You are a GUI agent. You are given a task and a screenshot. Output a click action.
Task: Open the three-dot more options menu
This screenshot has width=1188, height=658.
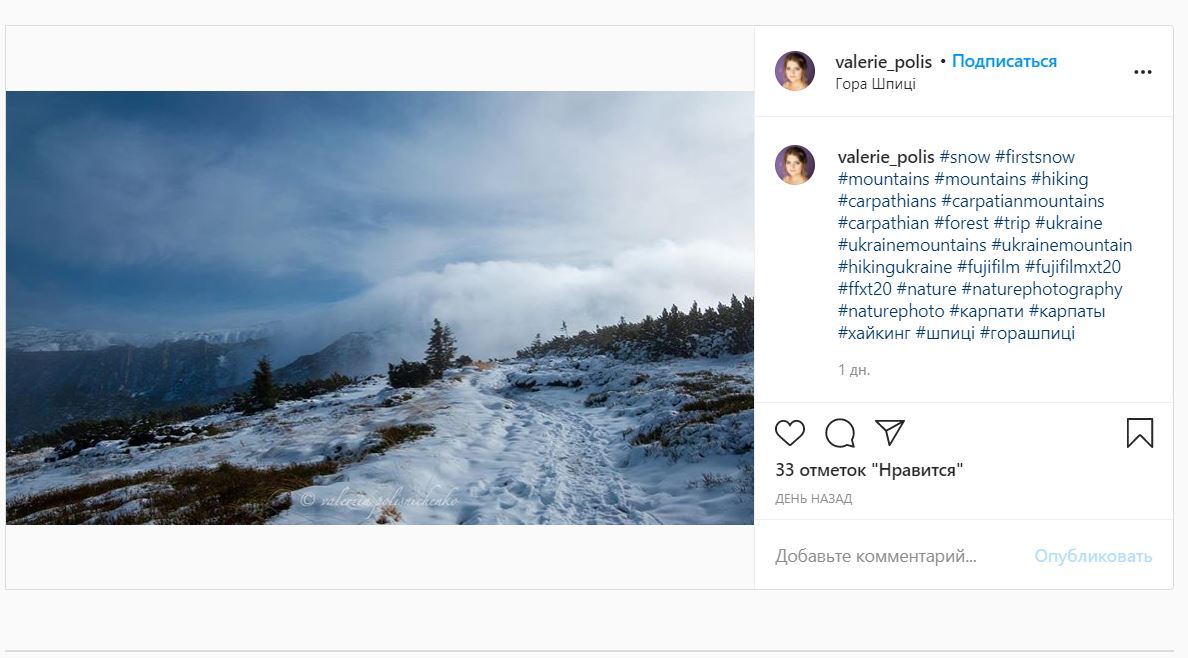[x=1143, y=72]
